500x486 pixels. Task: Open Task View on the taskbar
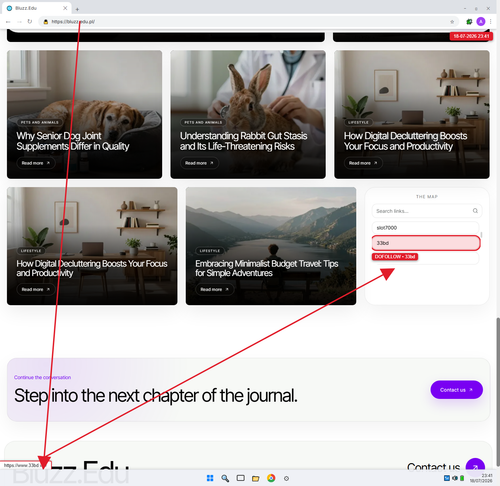click(240, 478)
